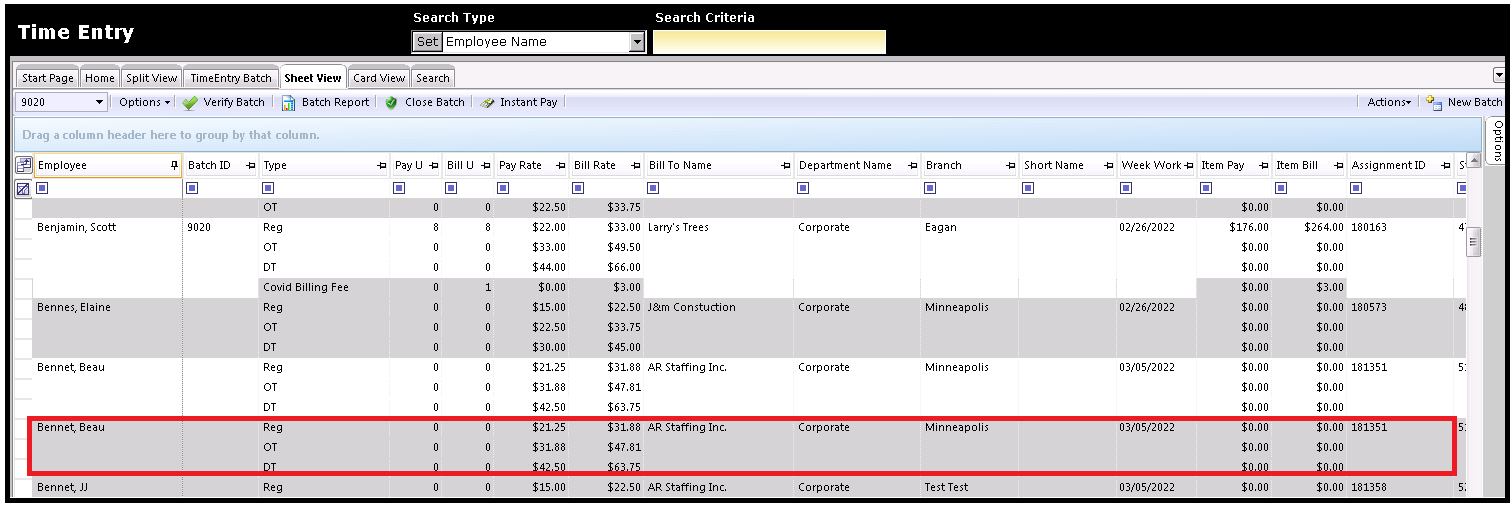Click the 02/26/2022 week cell for Benjamin, Scott
The width and height of the screenshot is (1511, 507).
1157,227
